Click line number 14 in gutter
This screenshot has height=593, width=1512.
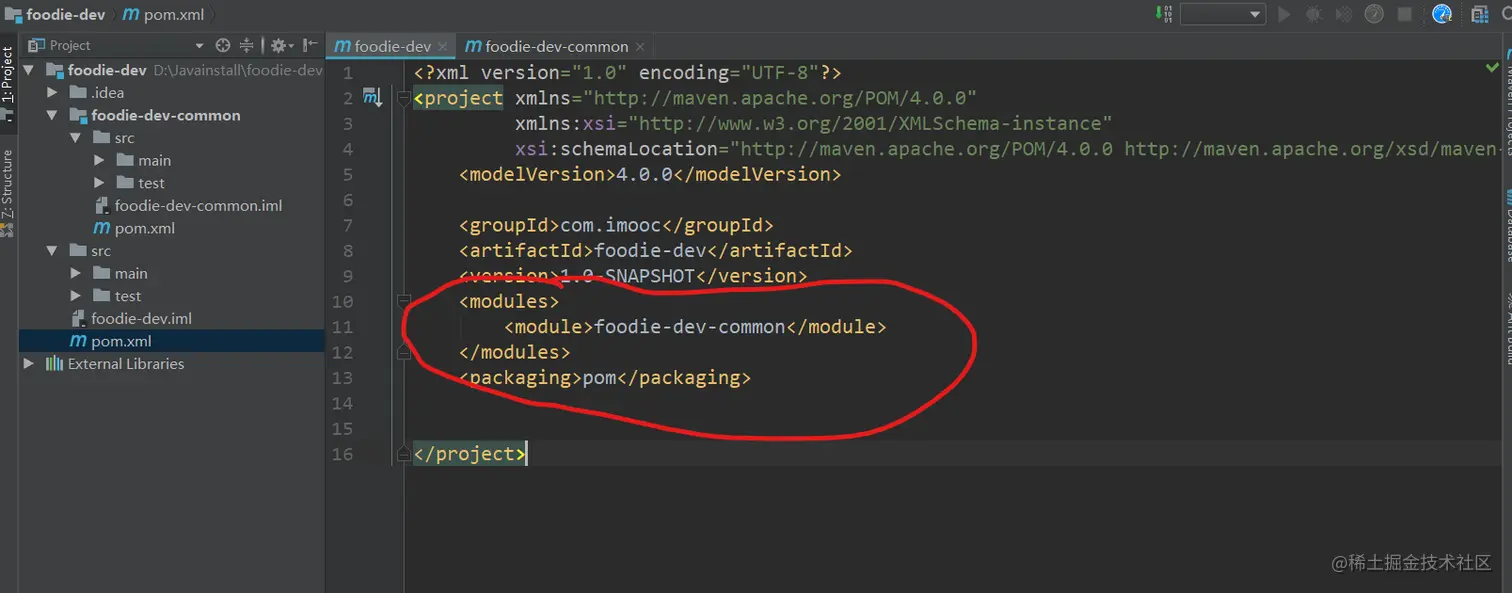(342, 403)
